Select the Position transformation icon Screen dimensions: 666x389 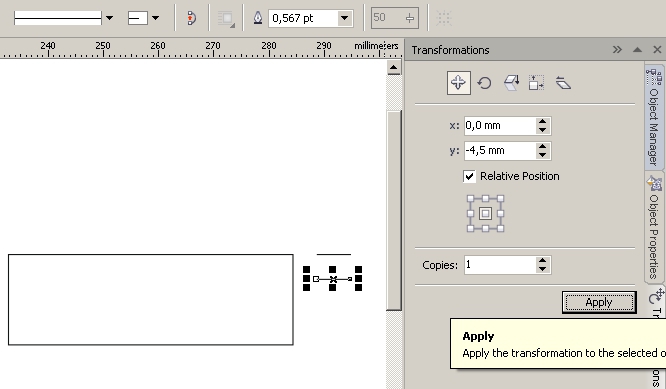click(458, 83)
